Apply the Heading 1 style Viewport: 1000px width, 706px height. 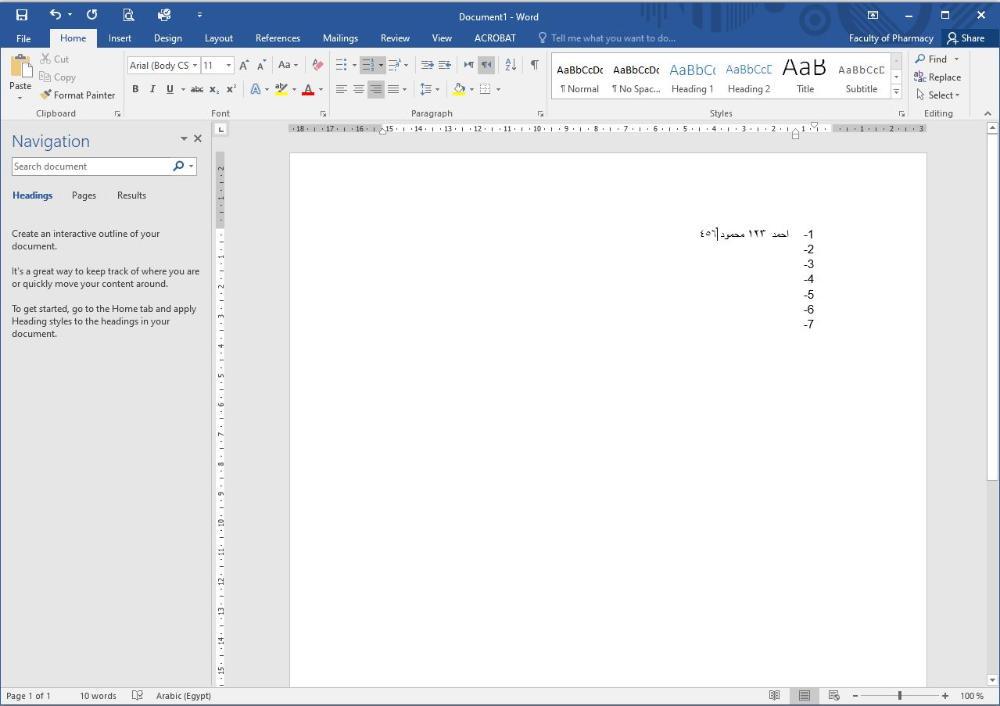coord(692,77)
